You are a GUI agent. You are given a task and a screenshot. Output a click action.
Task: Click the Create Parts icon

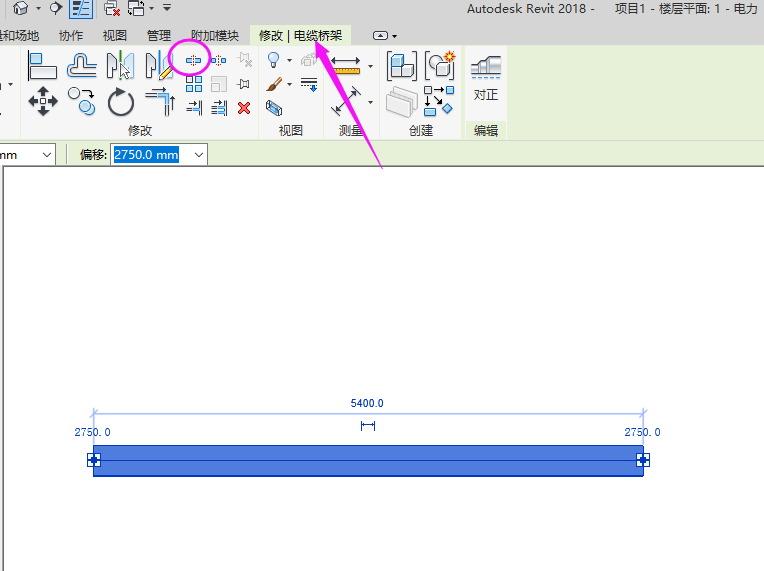(401, 102)
